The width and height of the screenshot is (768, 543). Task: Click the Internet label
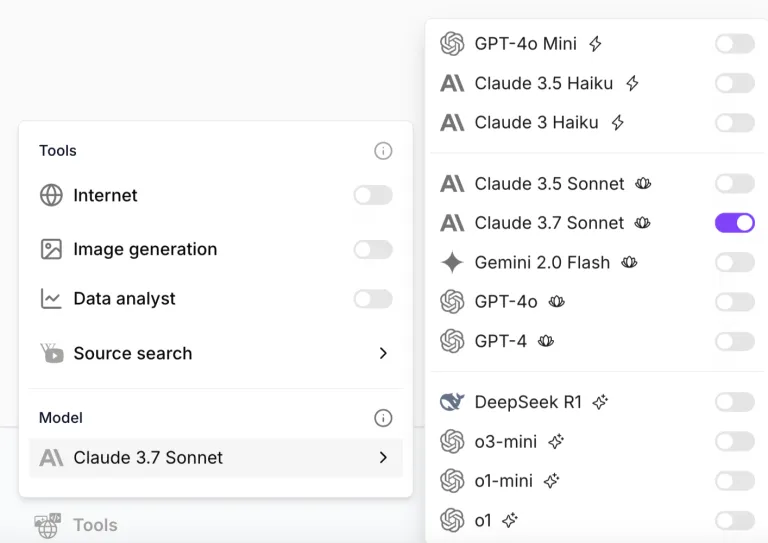tap(105, 195)
